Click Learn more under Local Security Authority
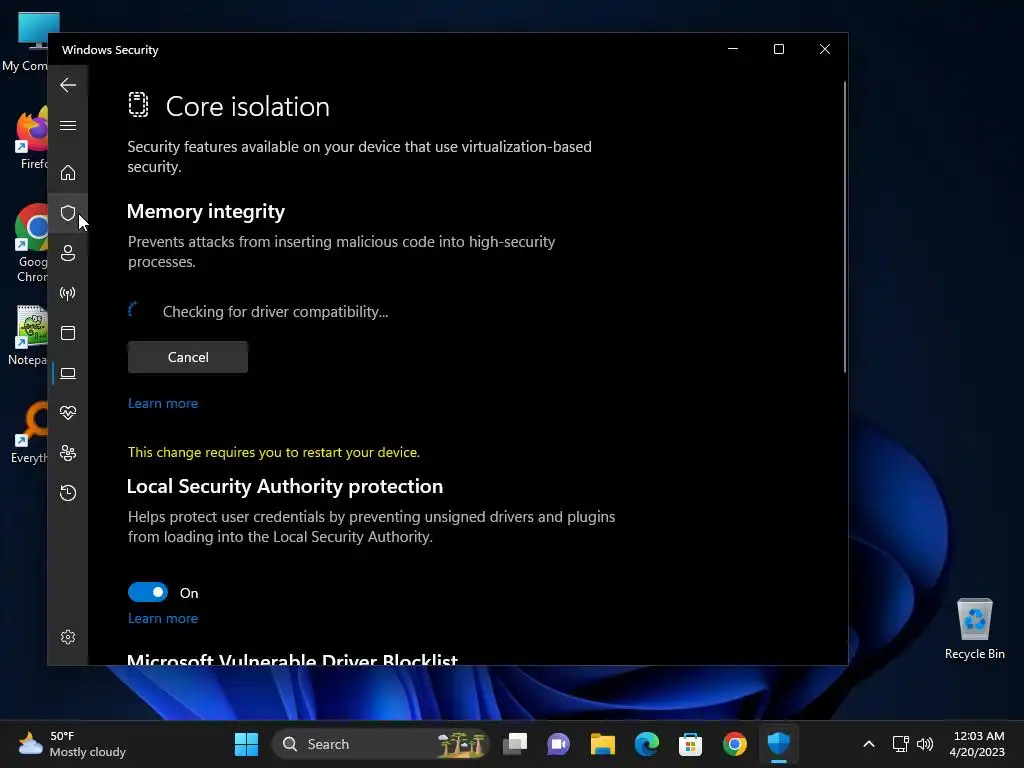This screenshot has width=1024, height=768. [x=163, y=618]
